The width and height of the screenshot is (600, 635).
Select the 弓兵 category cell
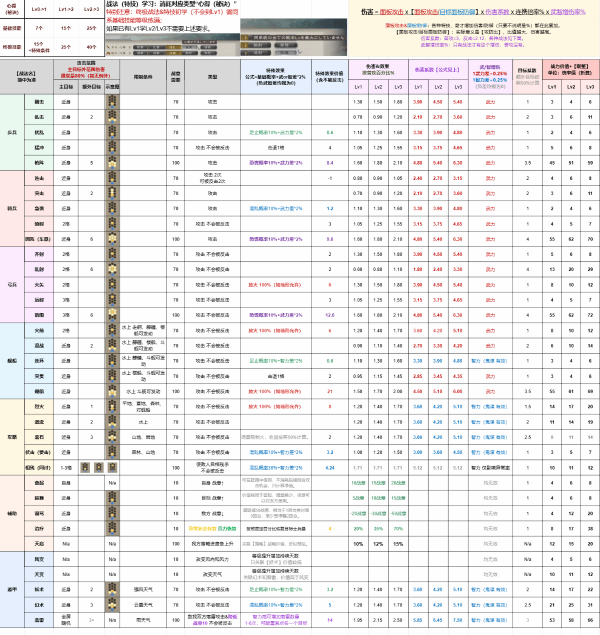click(13, 285)
